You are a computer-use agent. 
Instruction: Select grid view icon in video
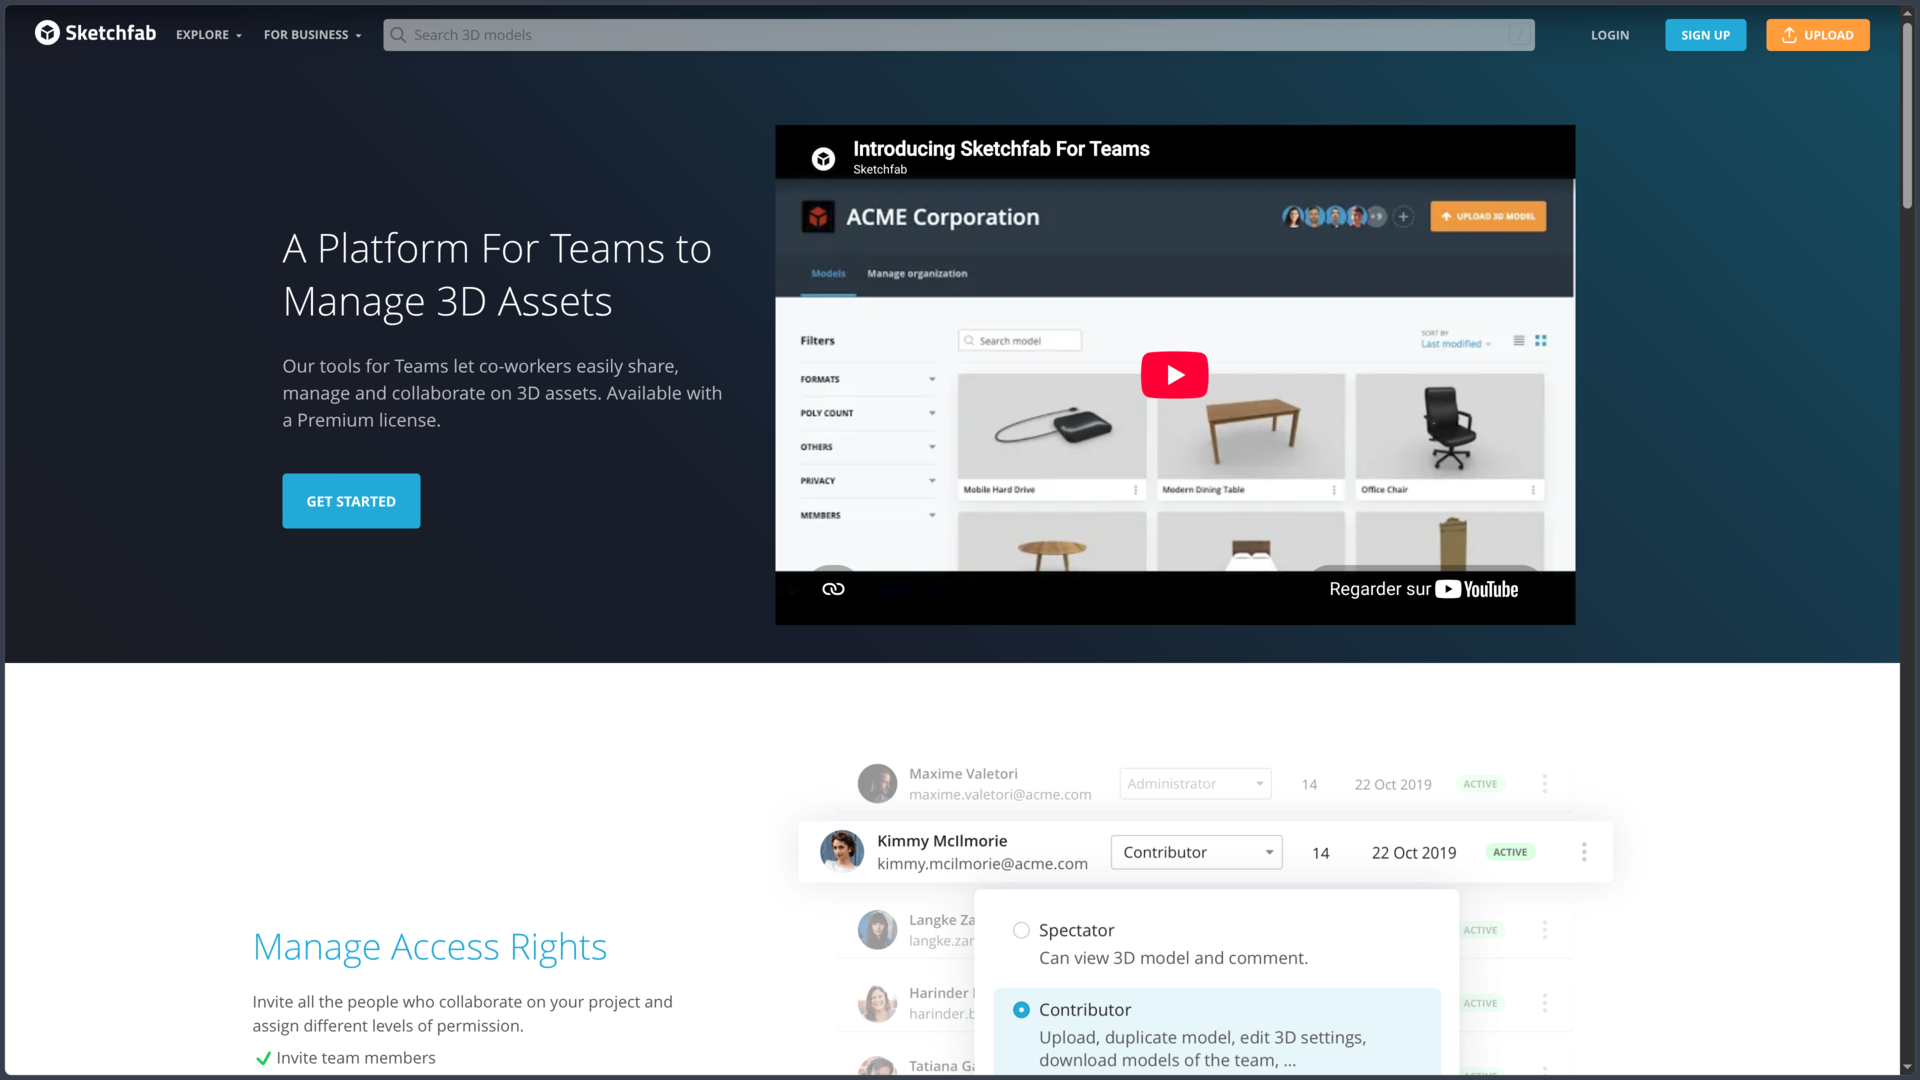tap(1541, 341)
